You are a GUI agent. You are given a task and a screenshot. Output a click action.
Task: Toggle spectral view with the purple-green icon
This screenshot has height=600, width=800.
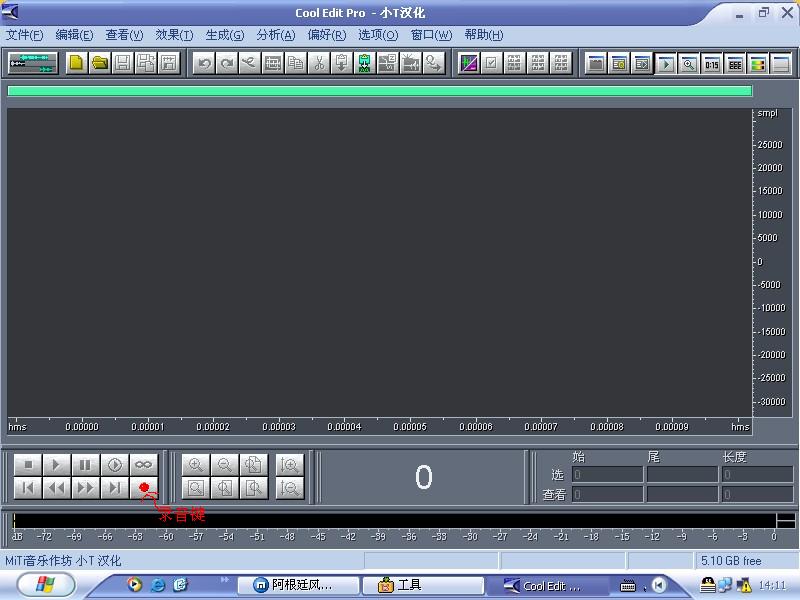(468, 63)
